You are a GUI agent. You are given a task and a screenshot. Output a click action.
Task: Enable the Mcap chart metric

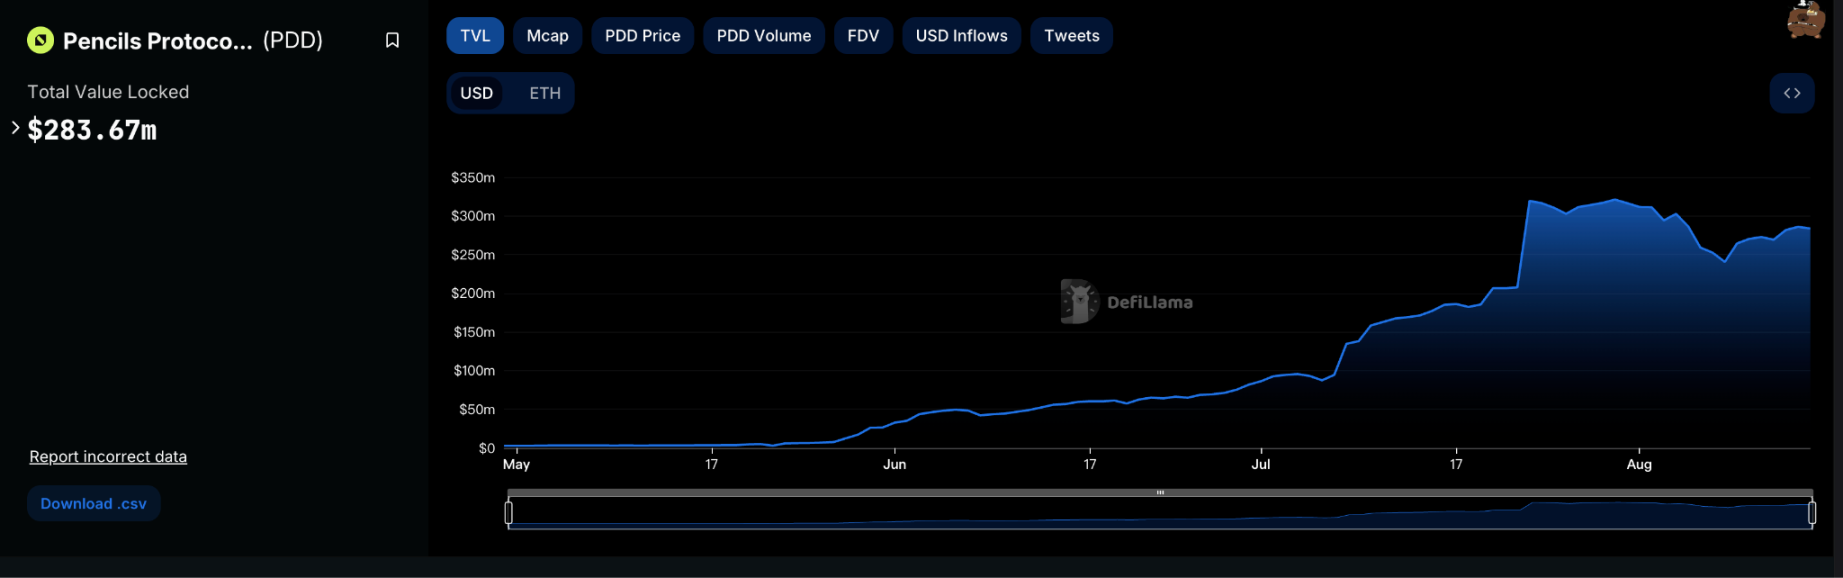click(x=547, y=36)
